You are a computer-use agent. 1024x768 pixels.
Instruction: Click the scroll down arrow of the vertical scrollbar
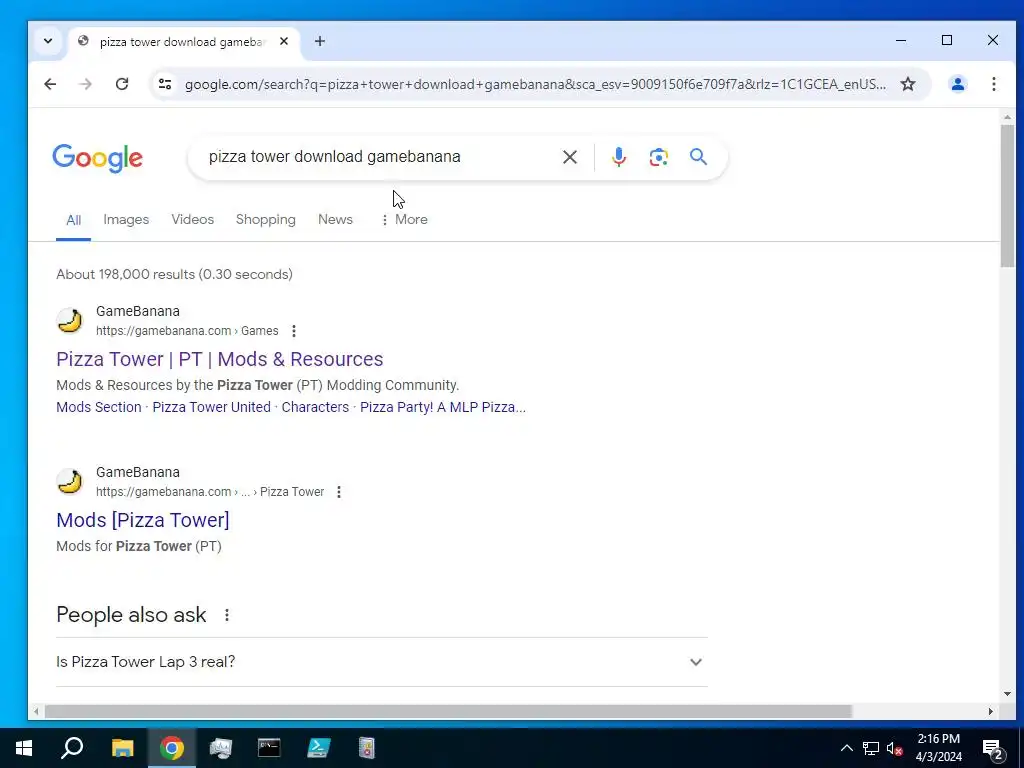[1007, 694]
